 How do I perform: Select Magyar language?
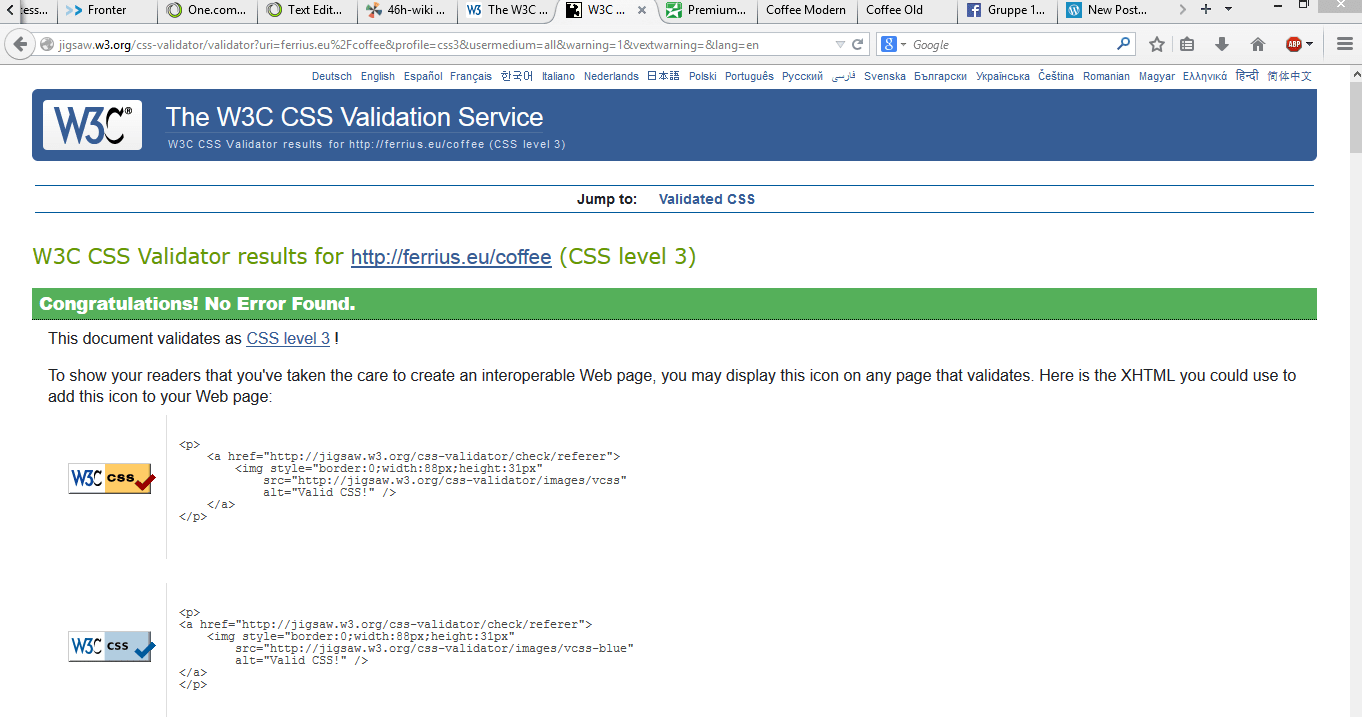(1157, 76)
